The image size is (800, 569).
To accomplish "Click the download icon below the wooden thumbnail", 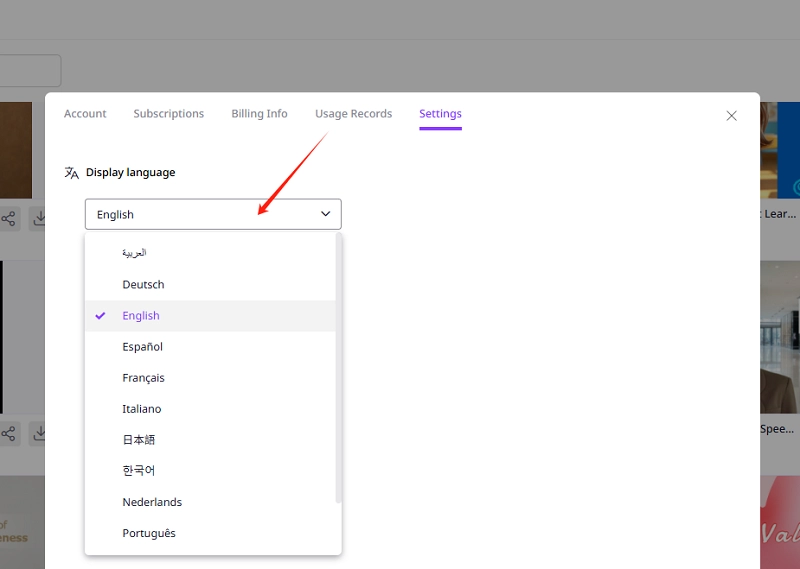I will (x=39, y=218).
